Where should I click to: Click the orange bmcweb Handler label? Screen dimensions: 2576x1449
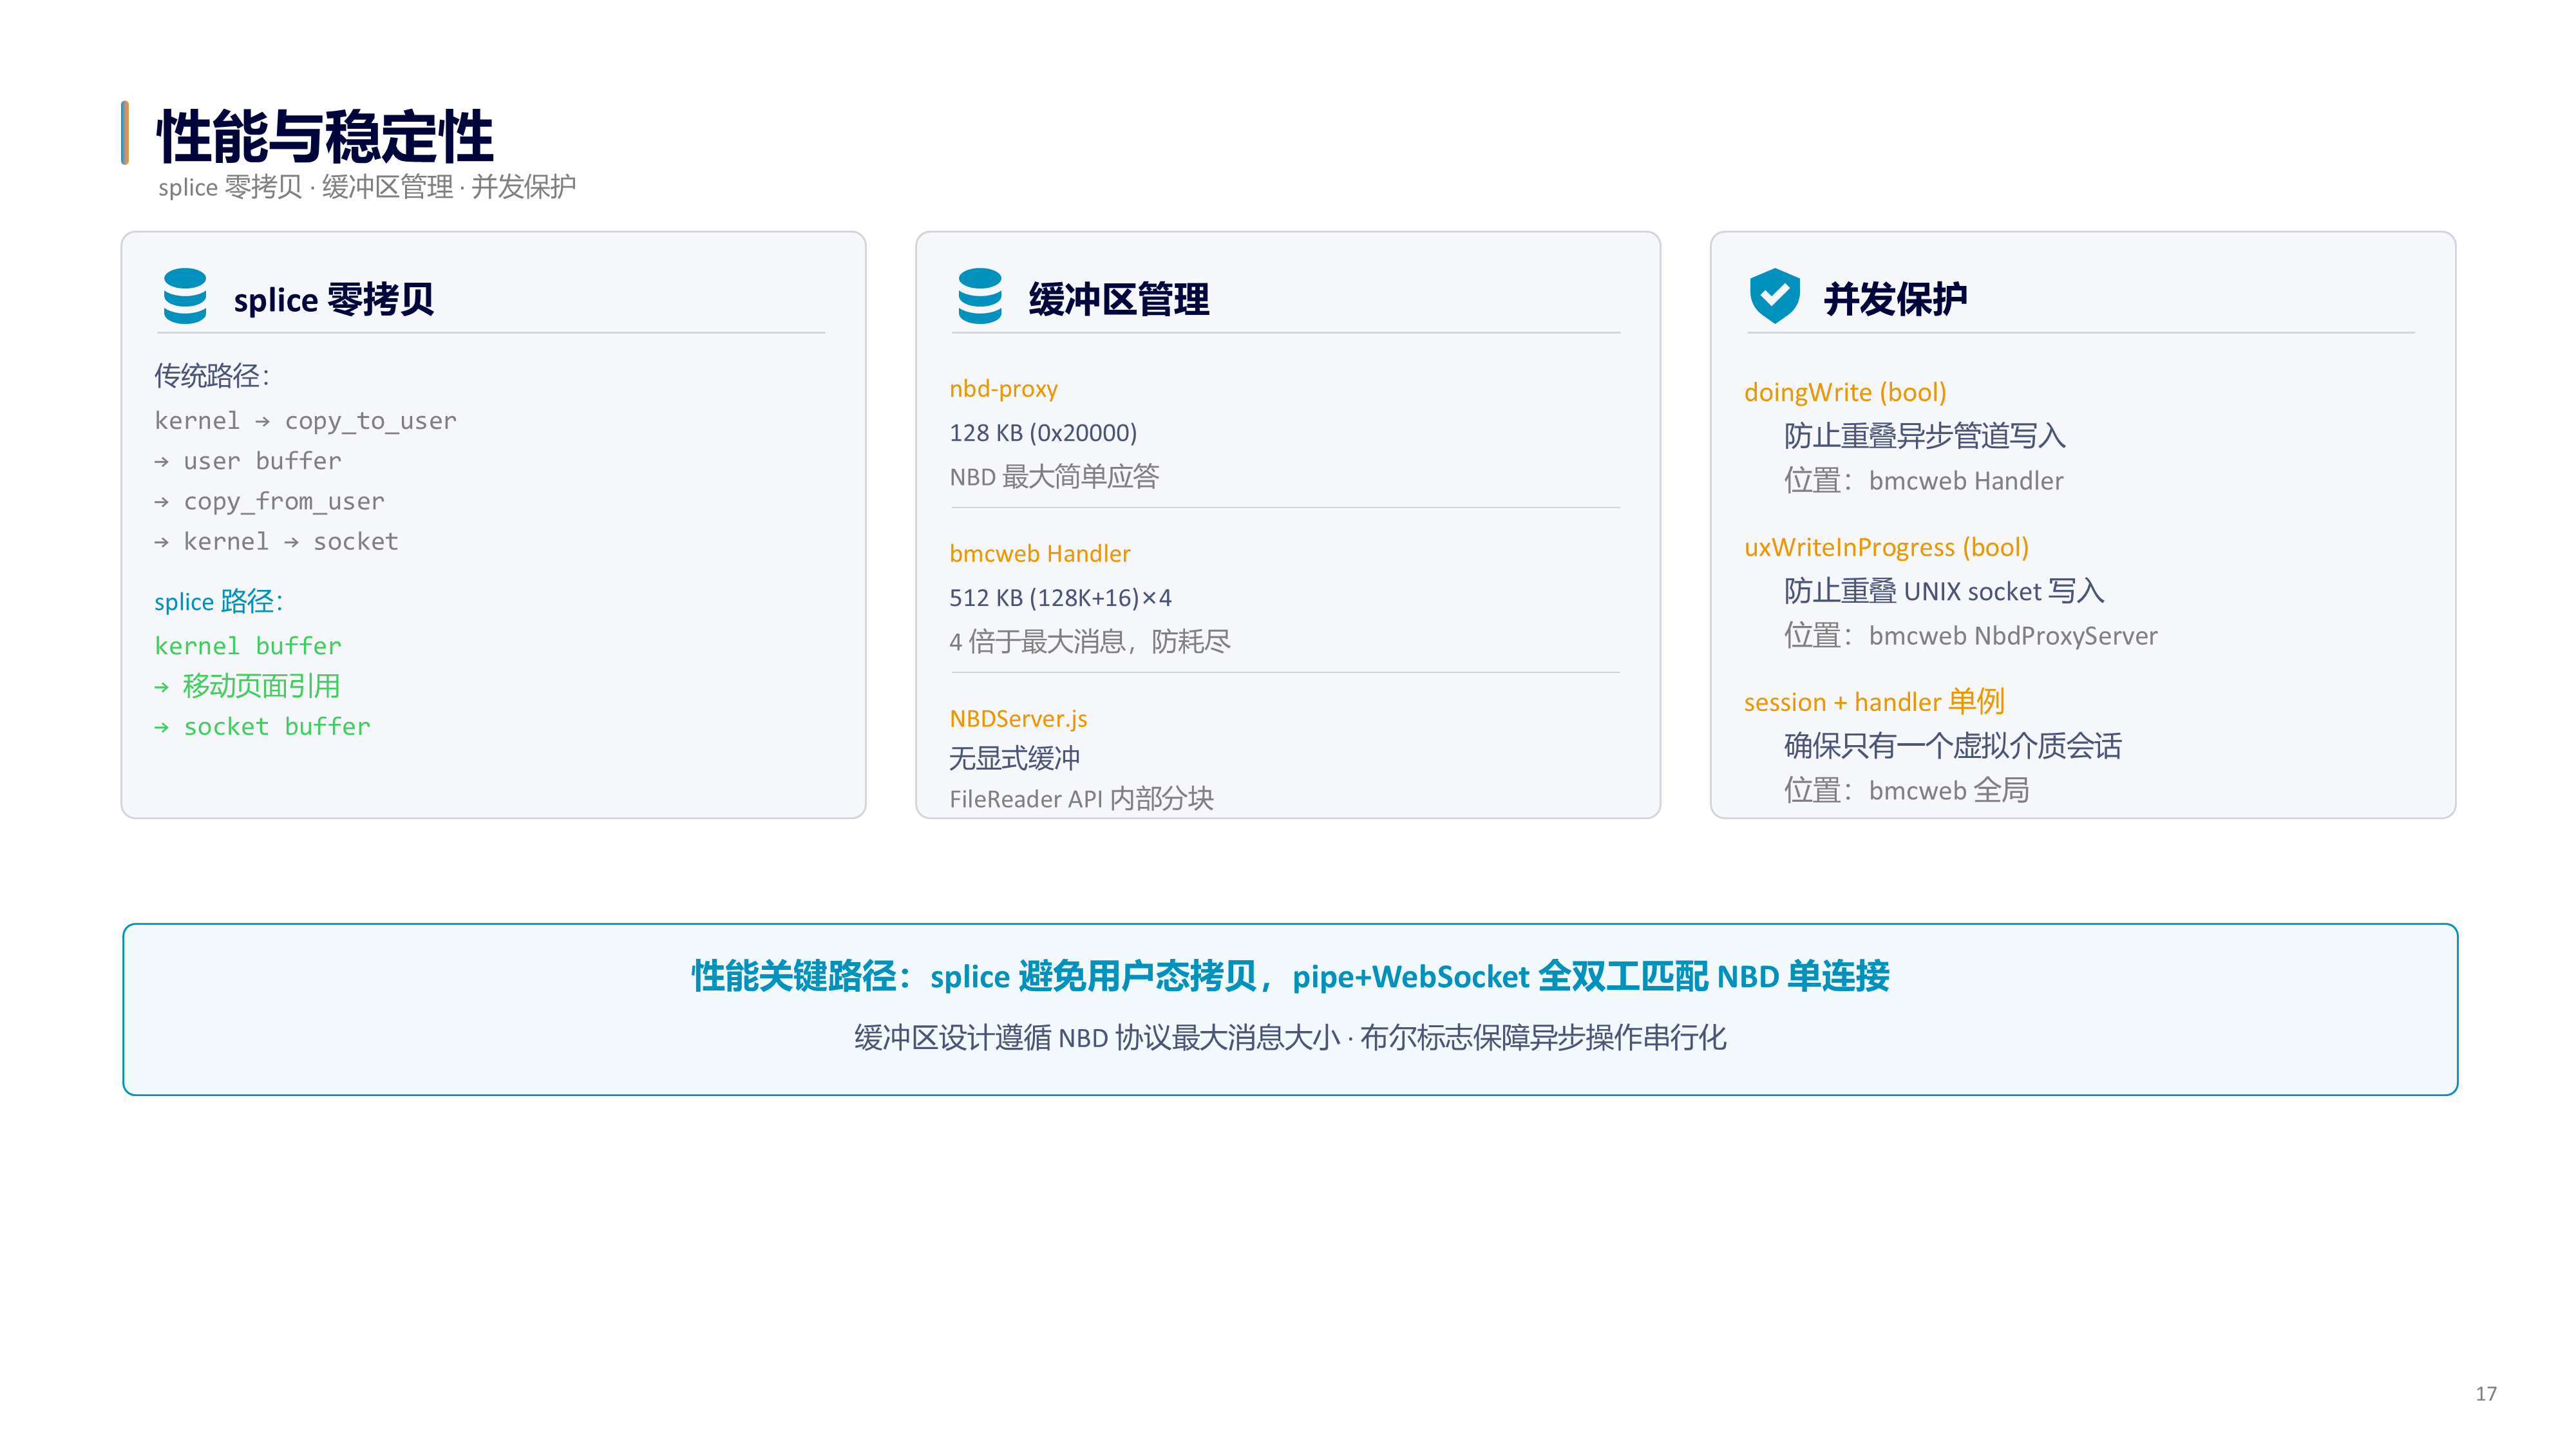(1040, 553)
